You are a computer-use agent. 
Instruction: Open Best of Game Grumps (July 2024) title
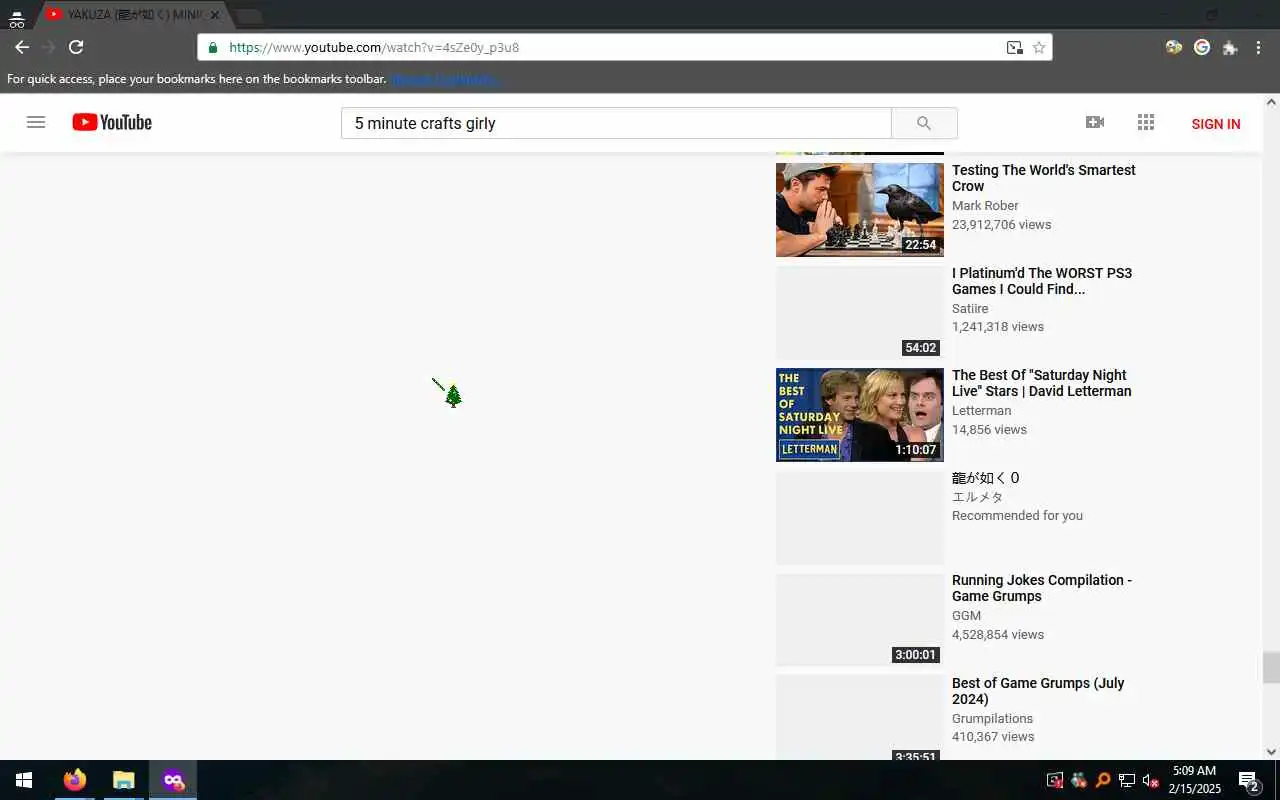pyautogui.click(x=1038, y=691)
